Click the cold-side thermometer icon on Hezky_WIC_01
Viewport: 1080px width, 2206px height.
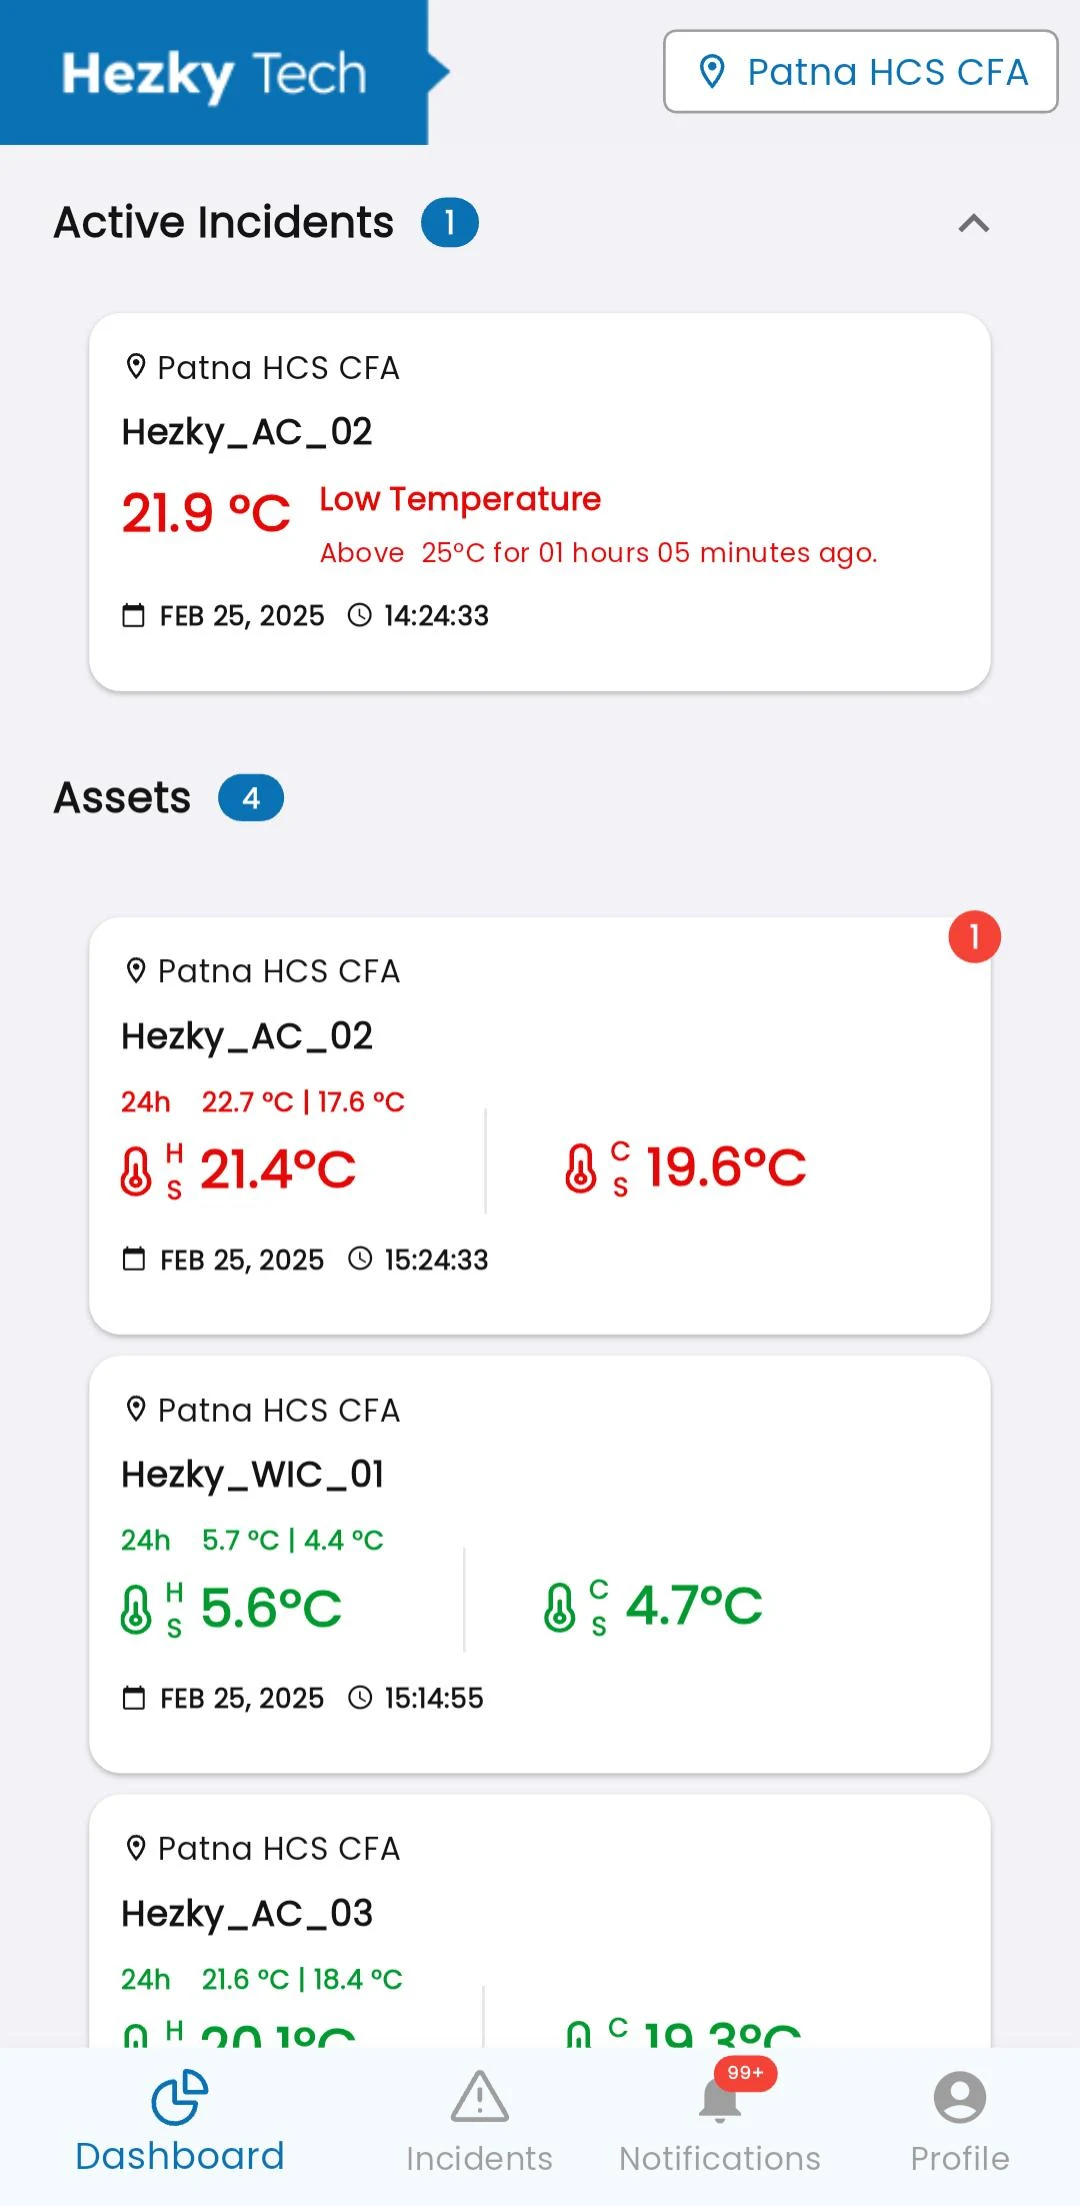(559, 1607)
